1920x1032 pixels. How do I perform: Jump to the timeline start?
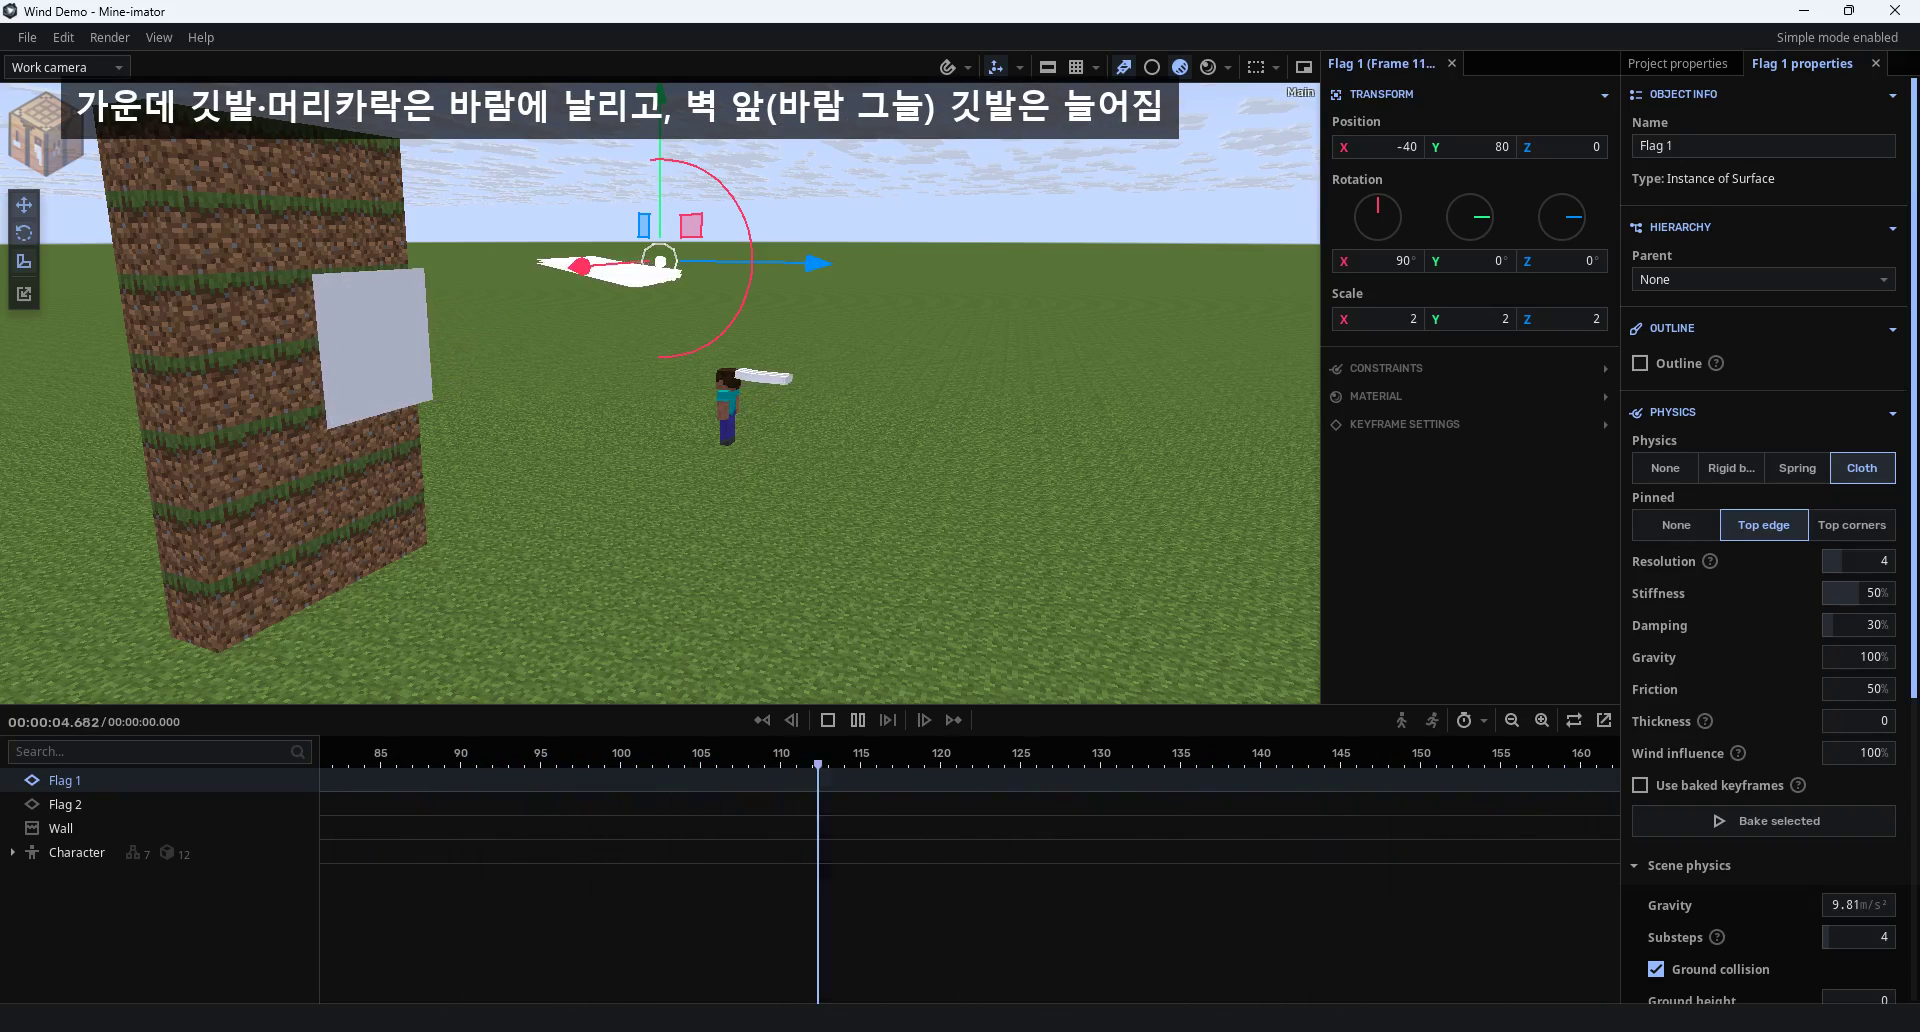pos(762,720)
